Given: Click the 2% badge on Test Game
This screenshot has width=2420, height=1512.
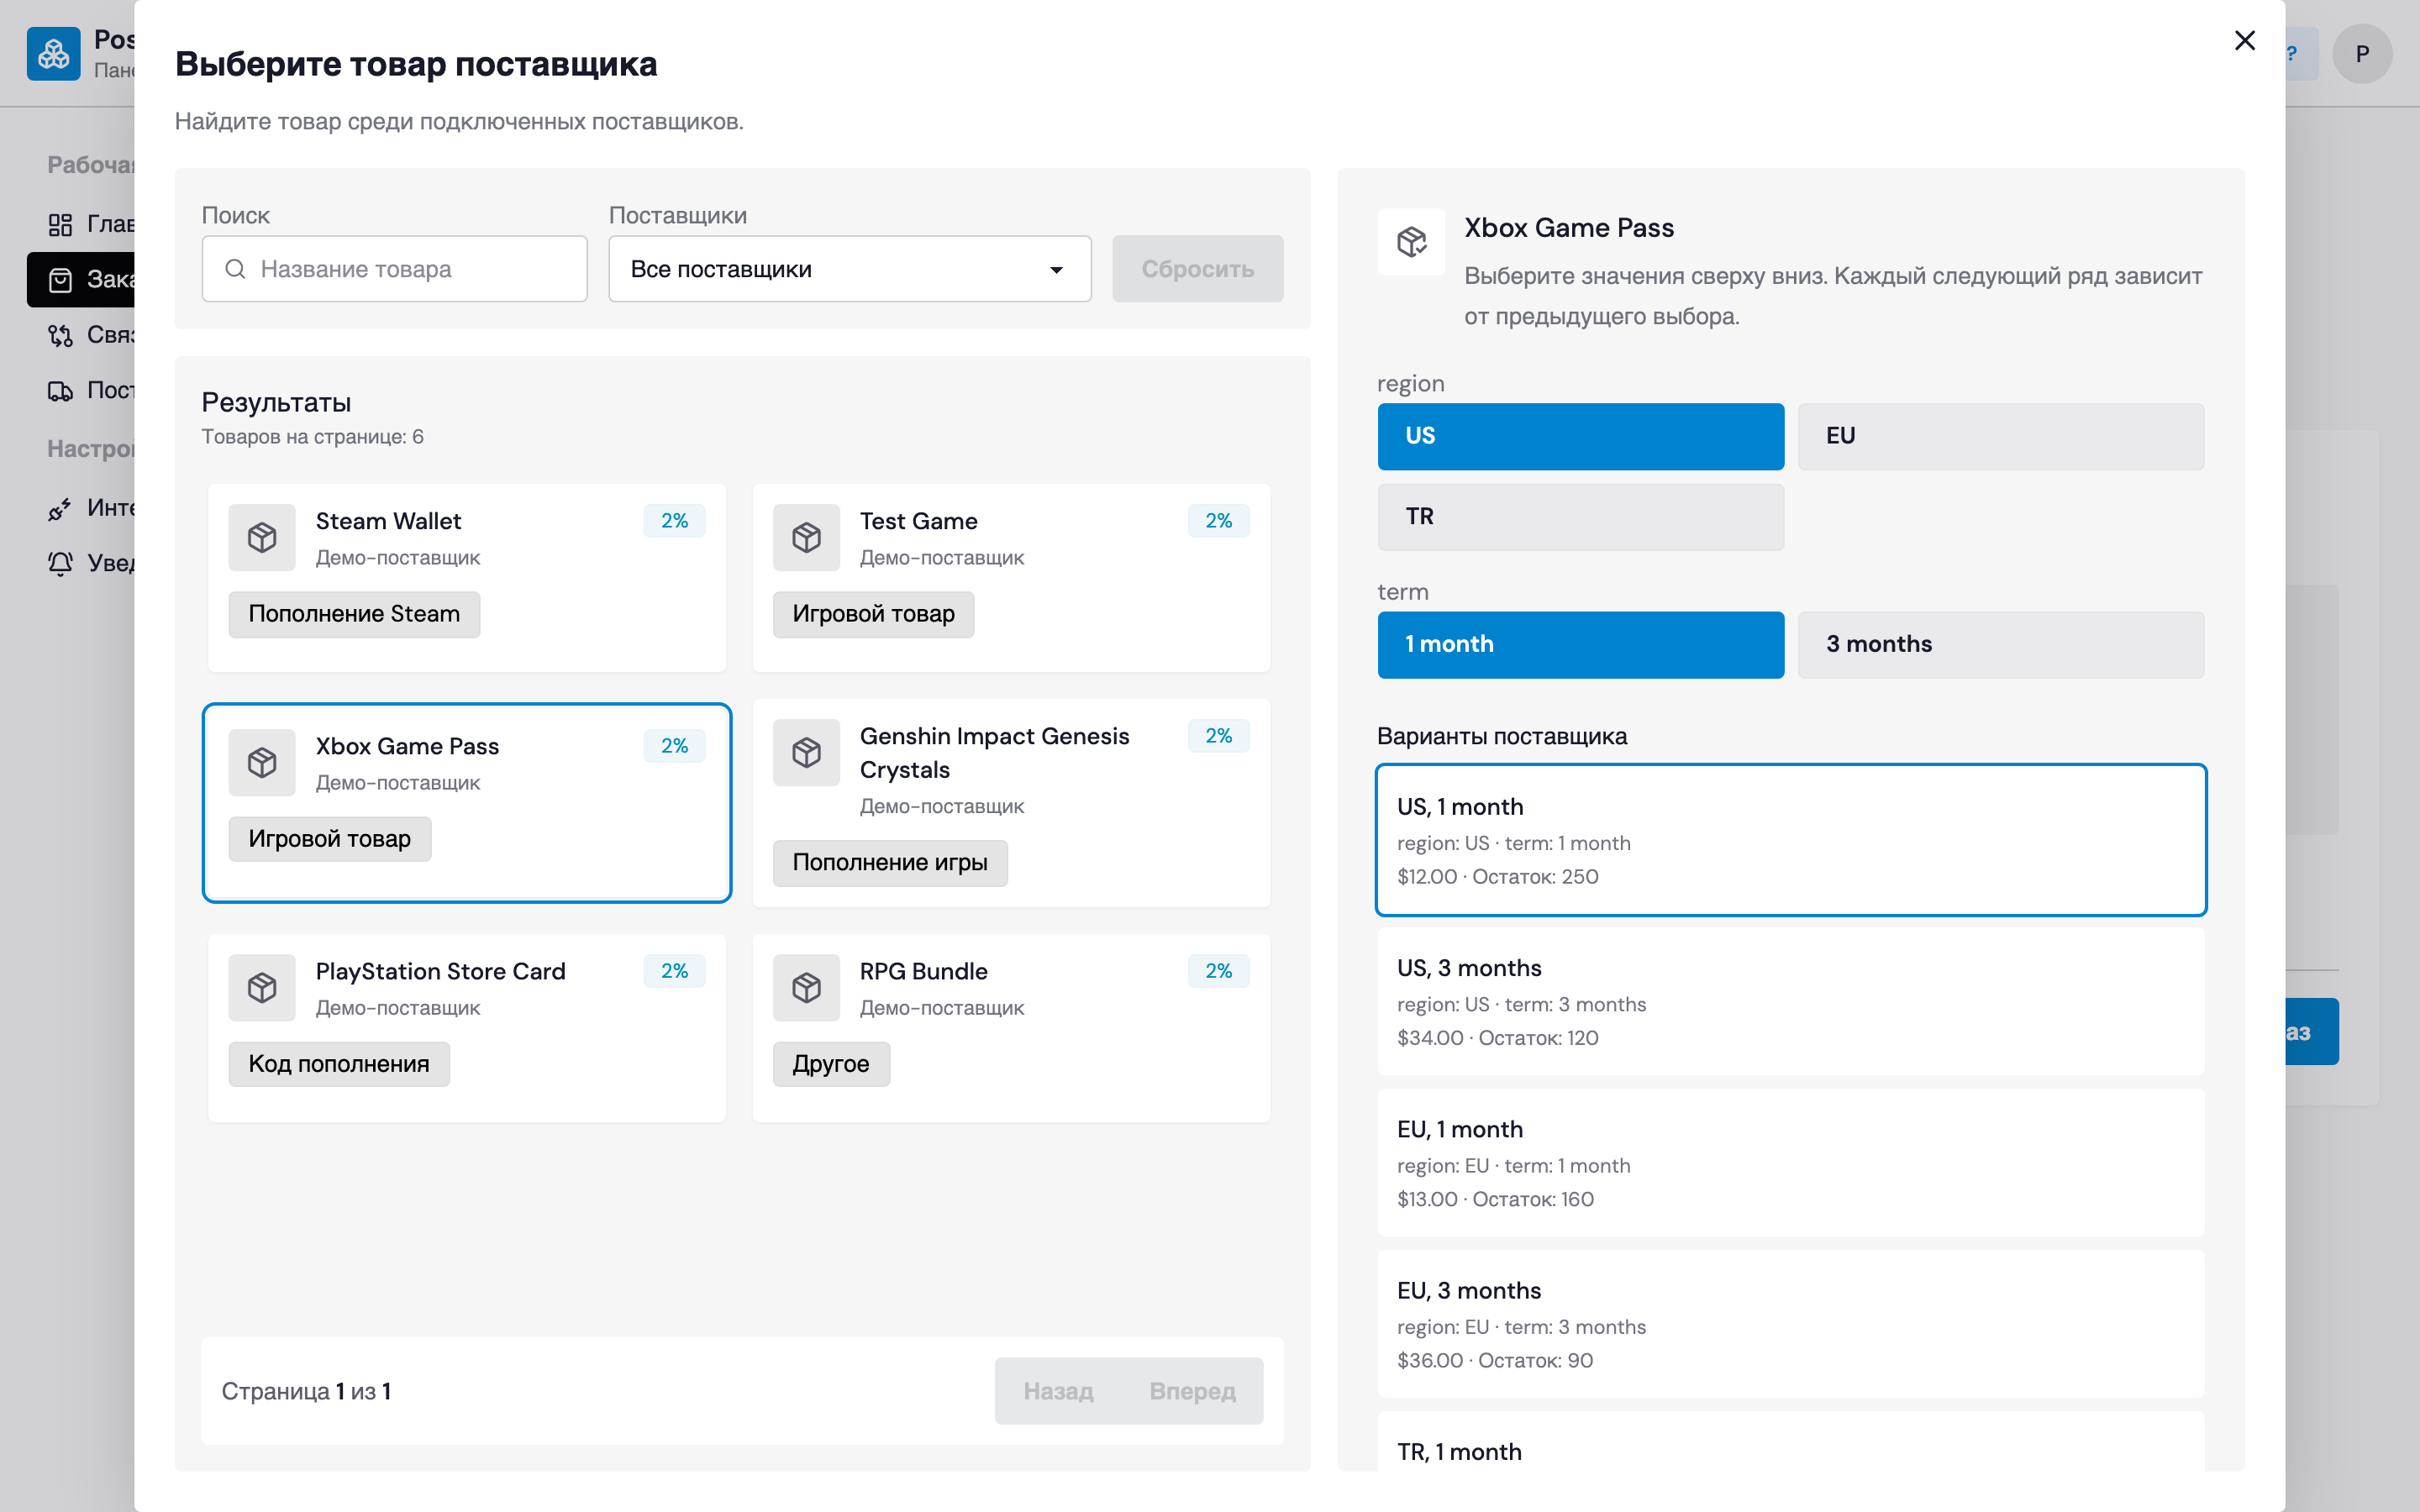Looking at the screenshot, I should click(1218, 521).
